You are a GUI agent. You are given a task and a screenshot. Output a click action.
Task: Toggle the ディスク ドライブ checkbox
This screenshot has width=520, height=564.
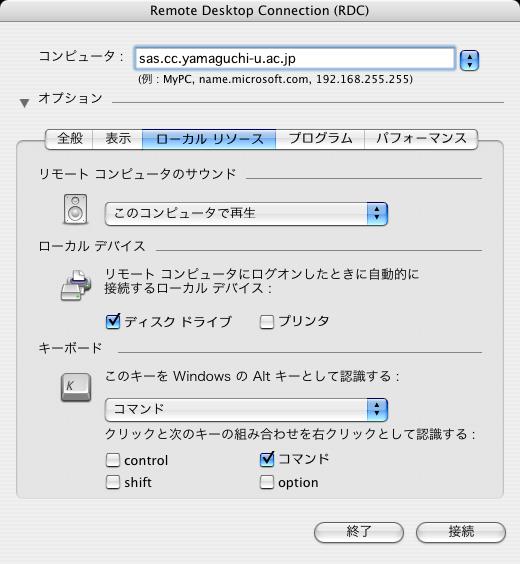[113, 322]
